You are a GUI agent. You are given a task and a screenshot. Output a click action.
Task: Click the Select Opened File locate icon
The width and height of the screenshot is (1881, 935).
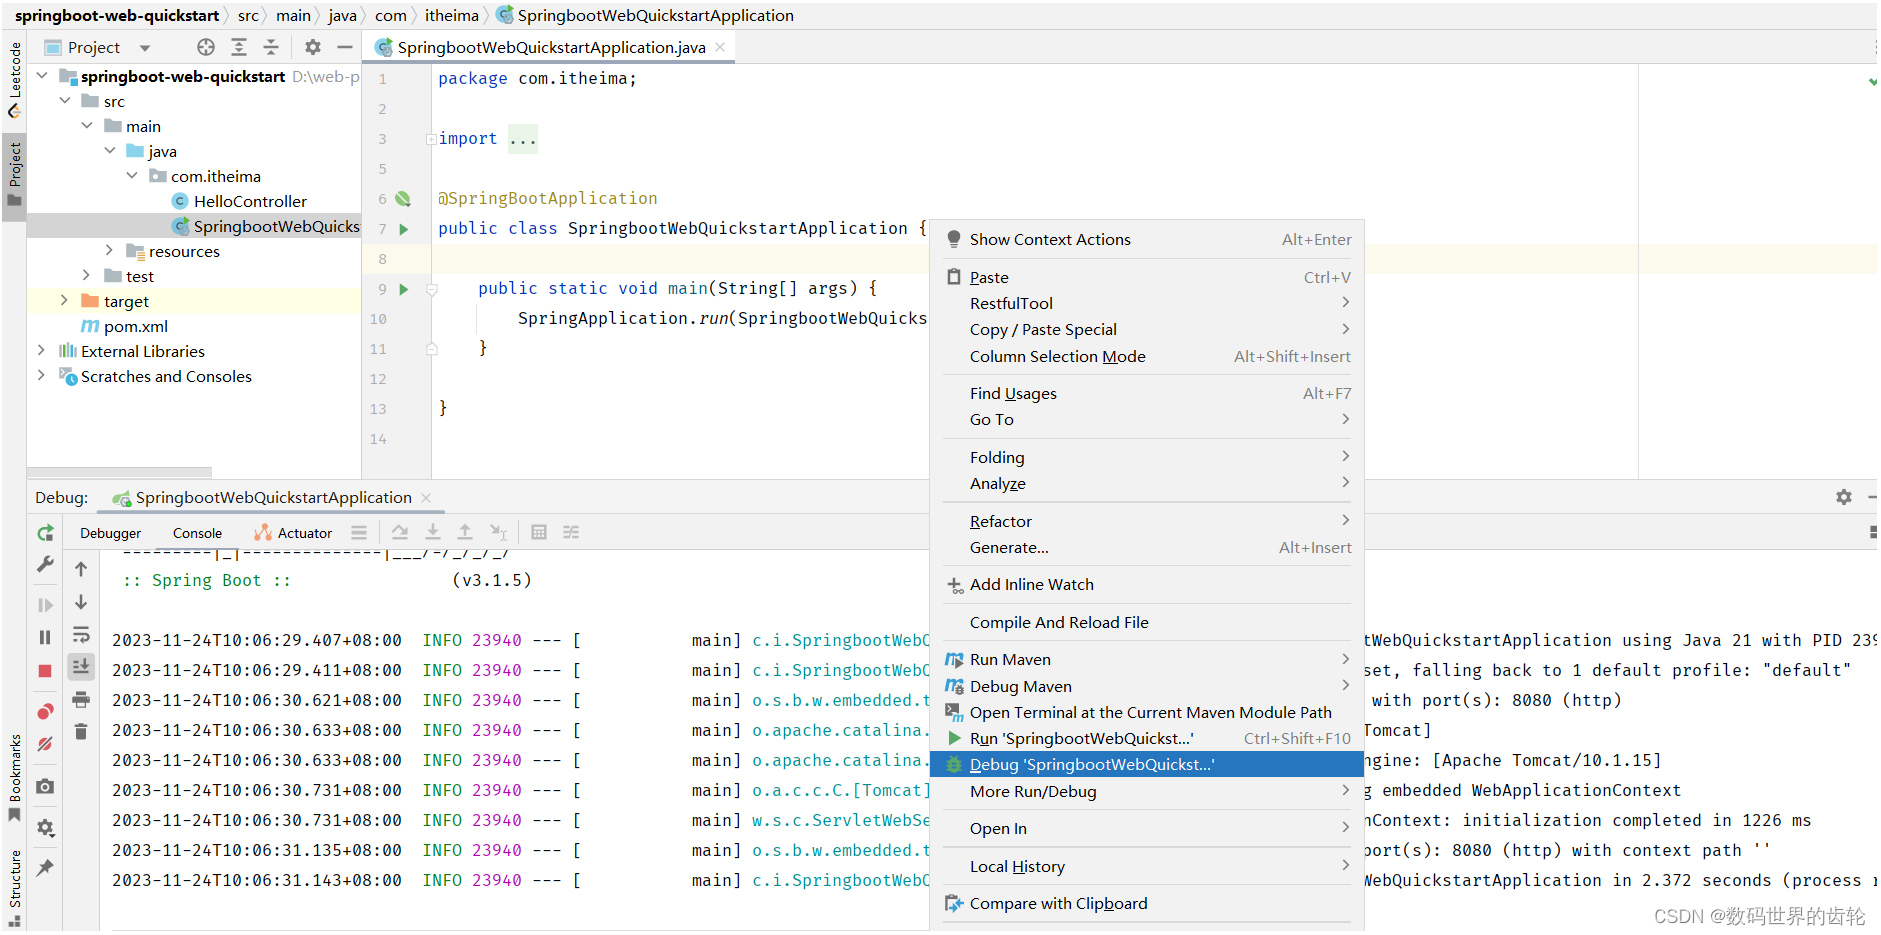click(x=206, y=47)
